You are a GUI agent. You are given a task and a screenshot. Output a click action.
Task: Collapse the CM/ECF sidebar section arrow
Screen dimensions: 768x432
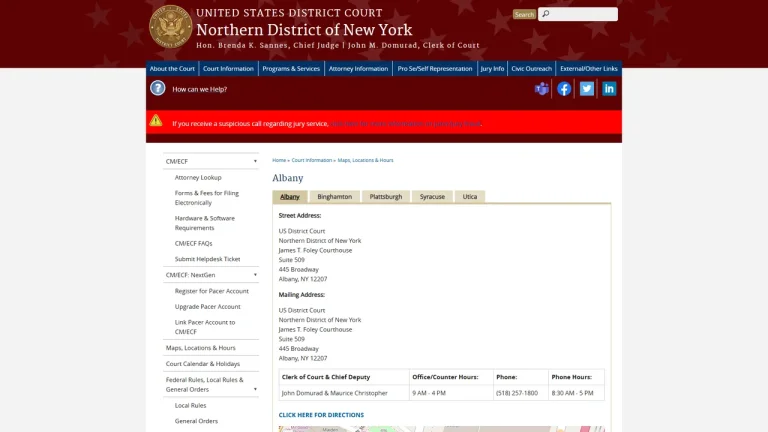[255, 161]
